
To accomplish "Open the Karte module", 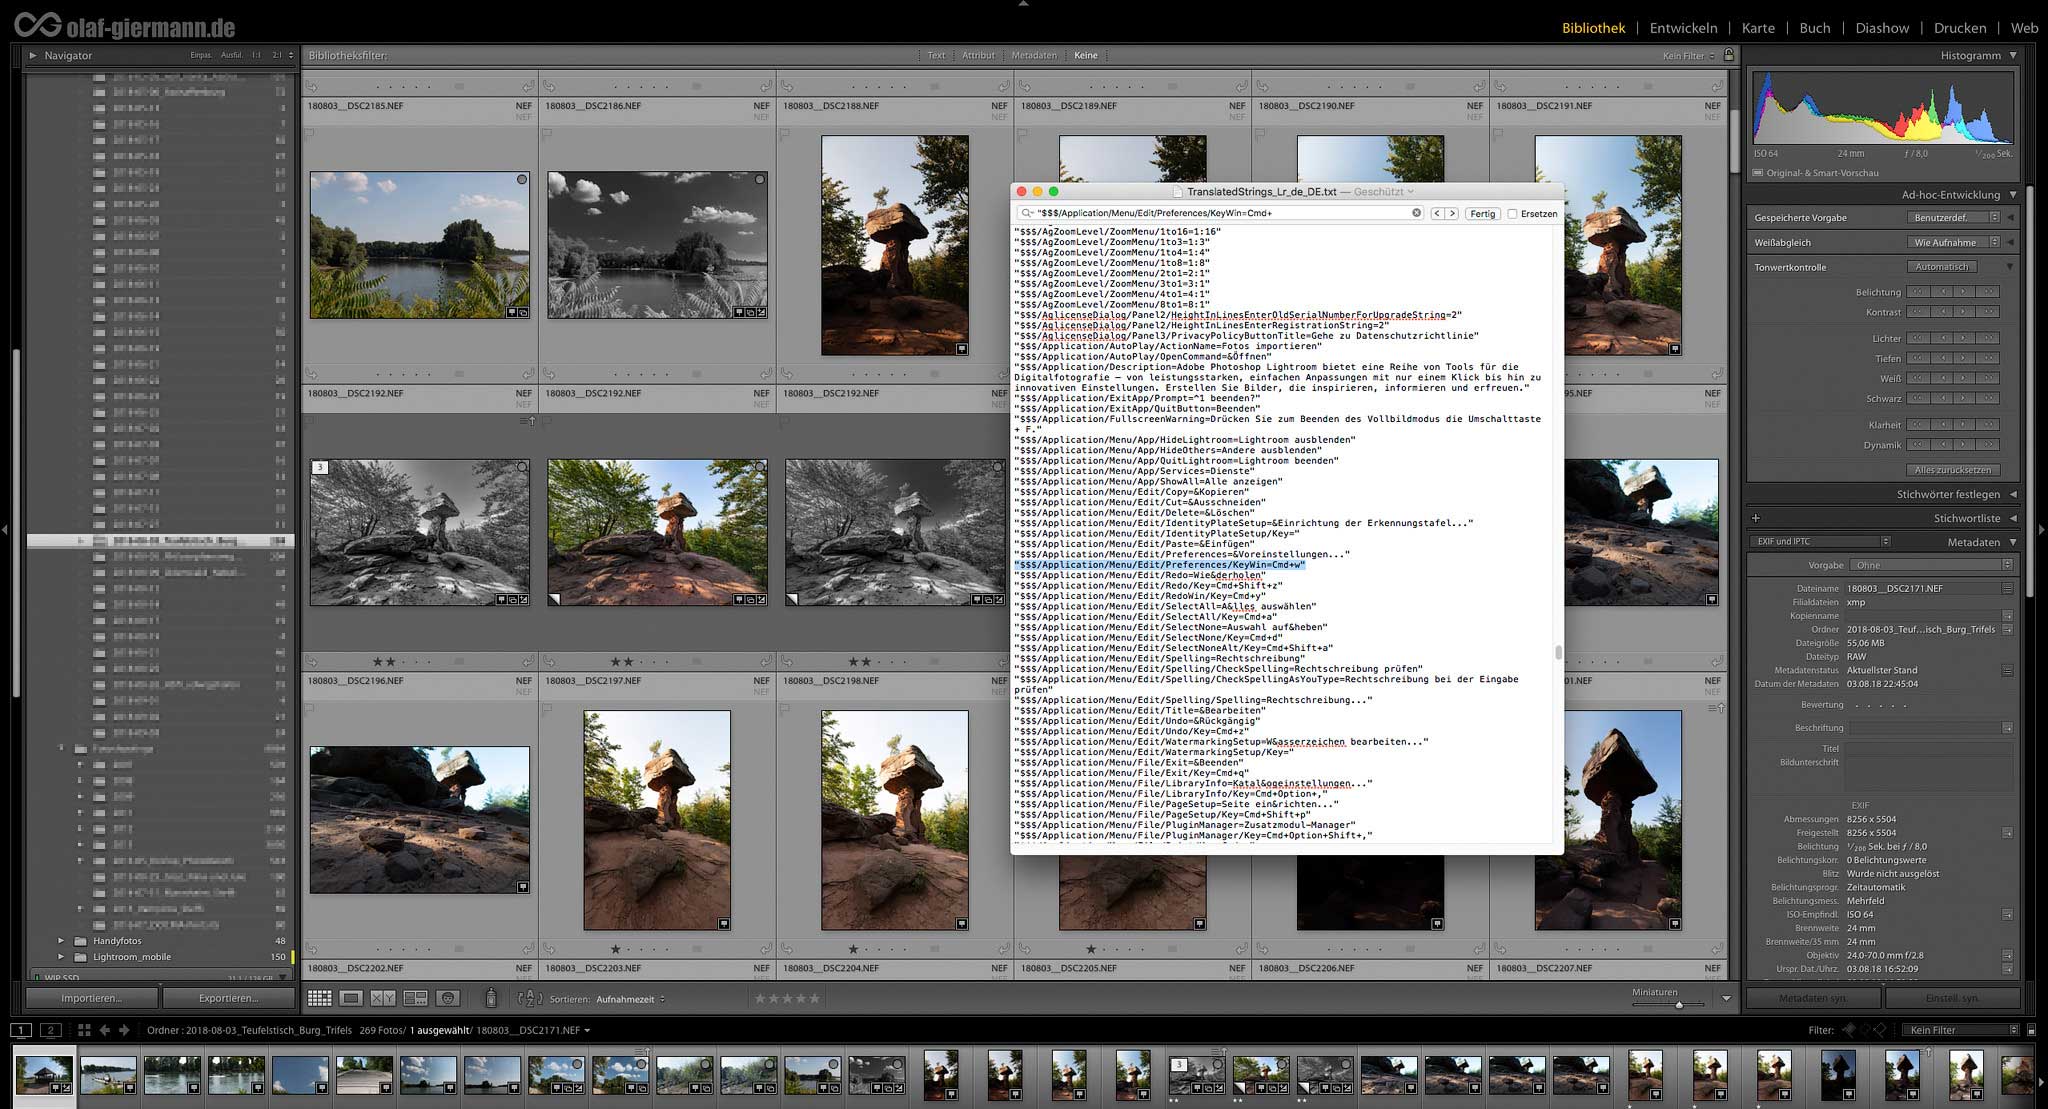I will (1758, 28).
